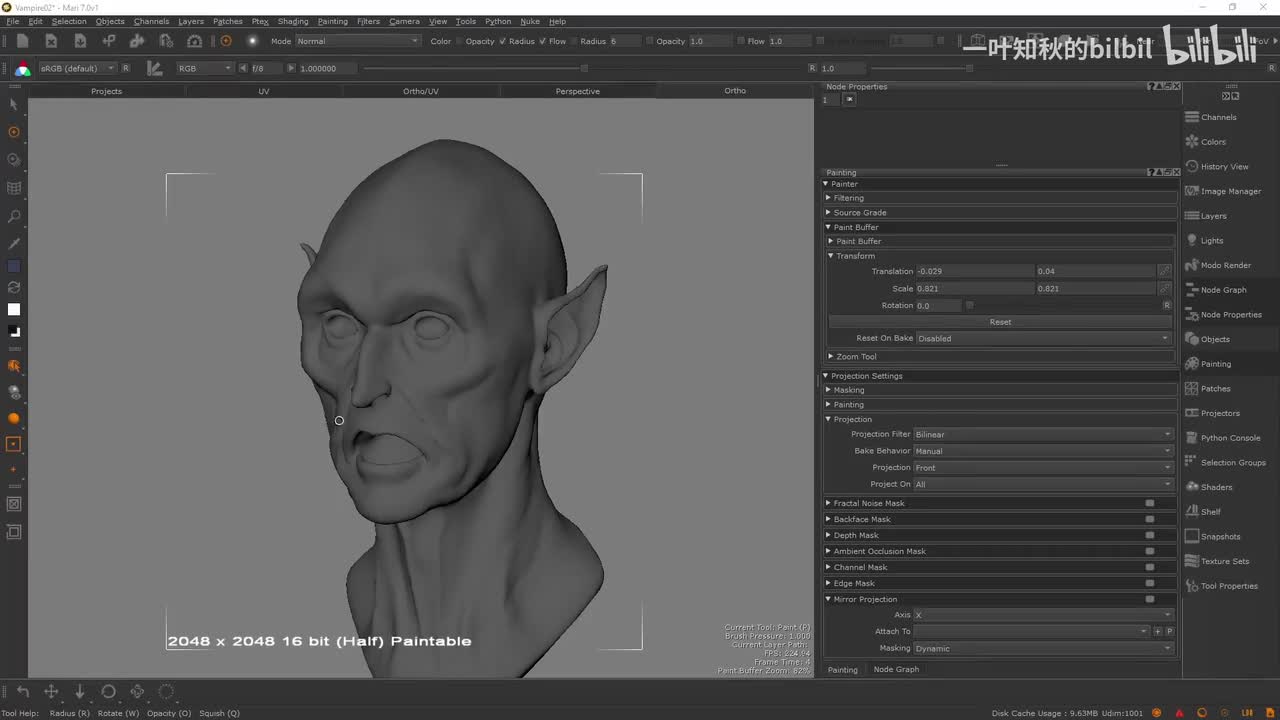
Task: Open the Layers palette icon
Action: [1192, 216]
